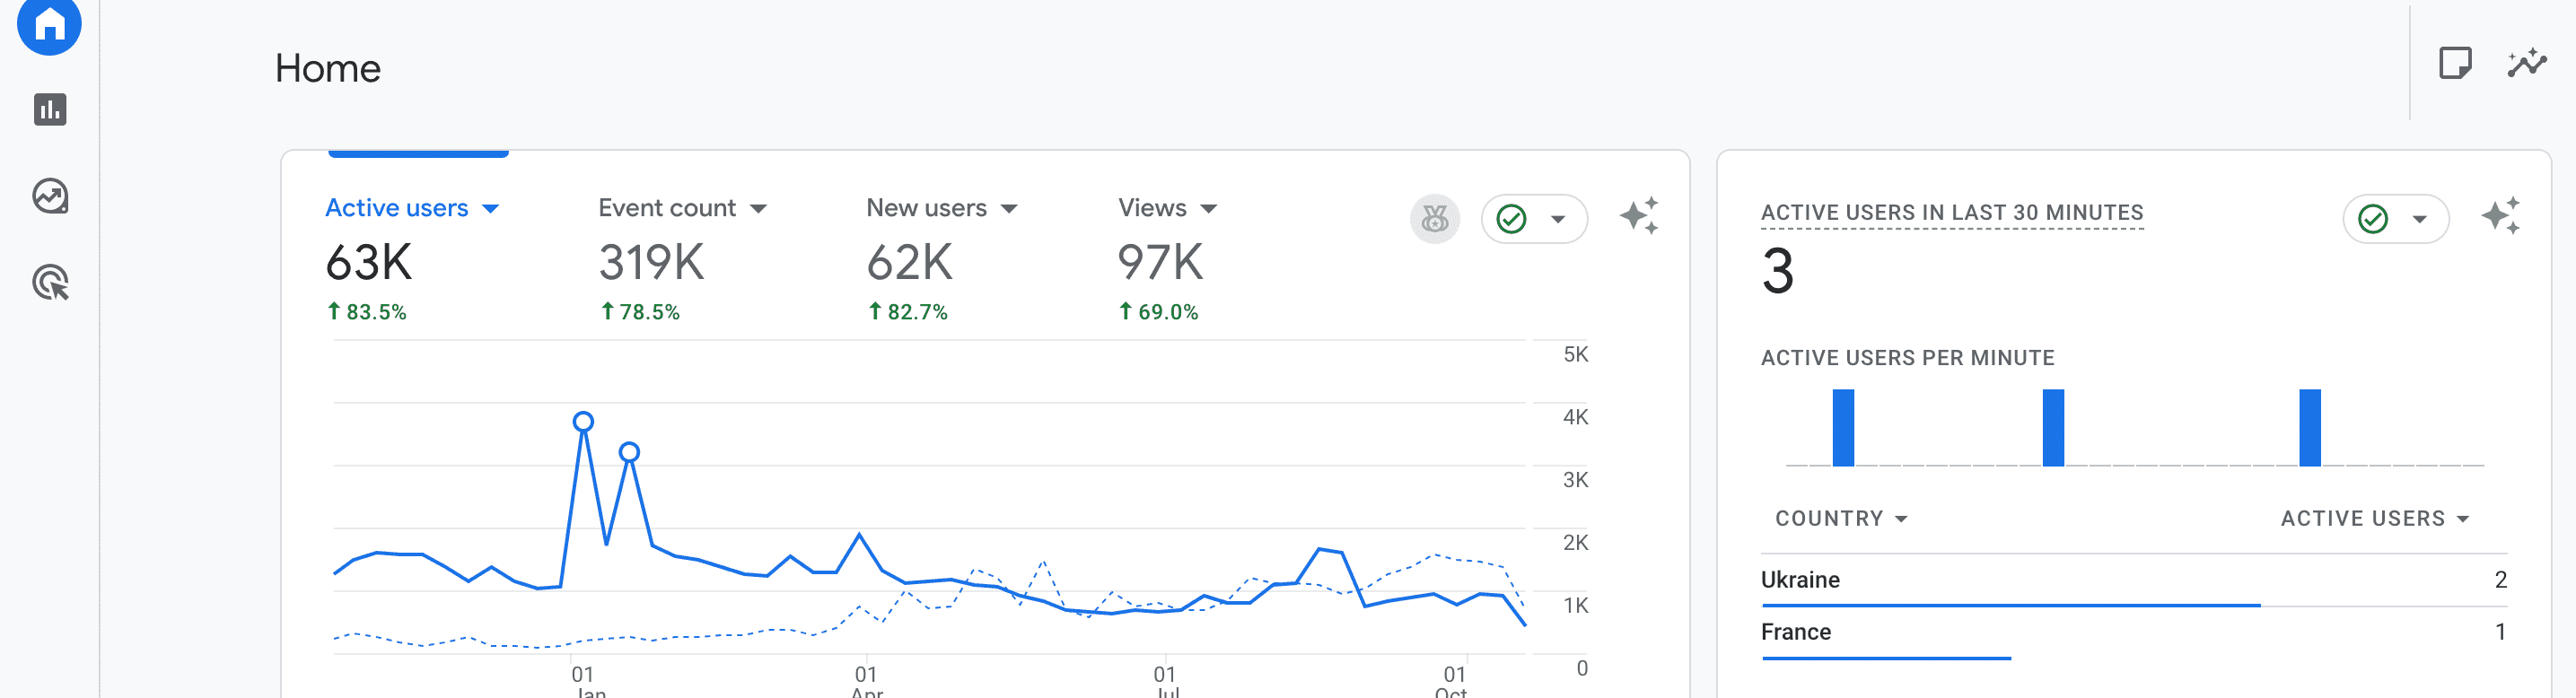This screenshot has height=698, width=2576.
Task: Open the Home icon in sidebar
Action: click(49, 24)
